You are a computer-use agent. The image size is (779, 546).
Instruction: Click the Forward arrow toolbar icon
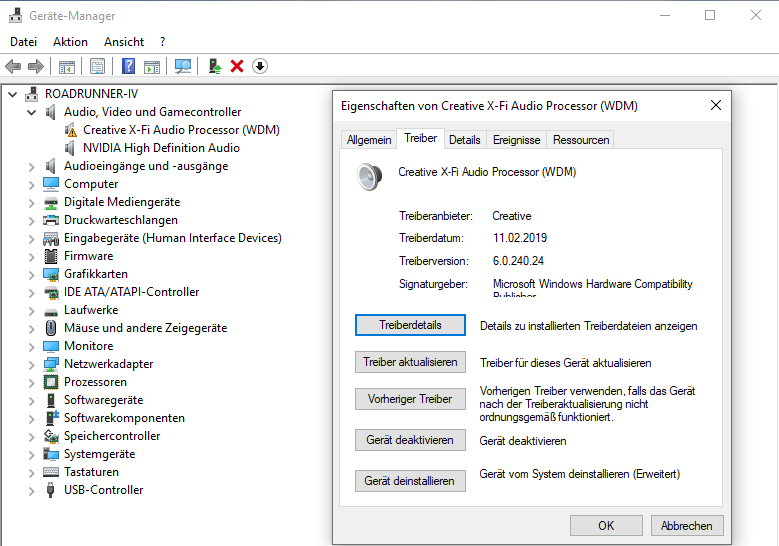[36, 66]
